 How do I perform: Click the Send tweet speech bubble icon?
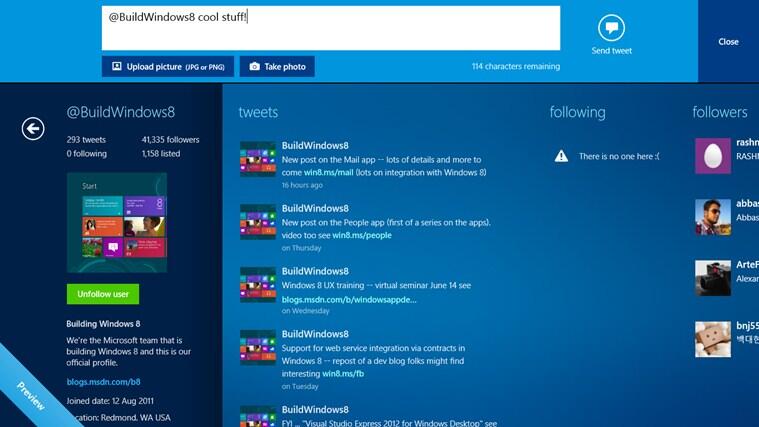point(611,28)
